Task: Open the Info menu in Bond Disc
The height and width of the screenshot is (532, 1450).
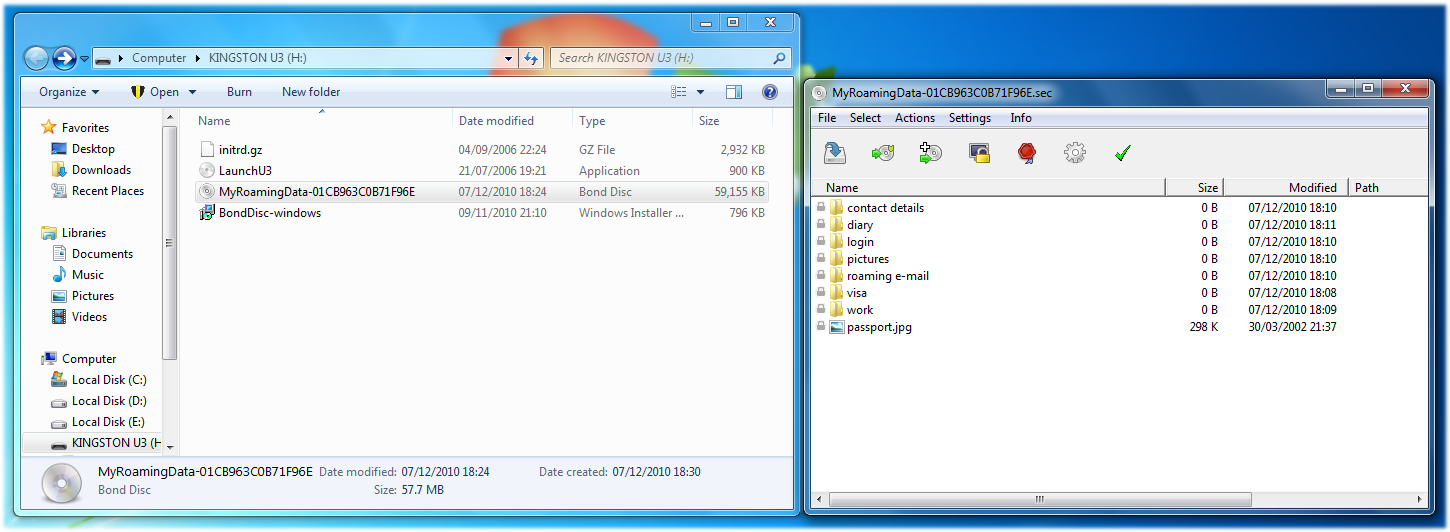Action: (1021, 118)
